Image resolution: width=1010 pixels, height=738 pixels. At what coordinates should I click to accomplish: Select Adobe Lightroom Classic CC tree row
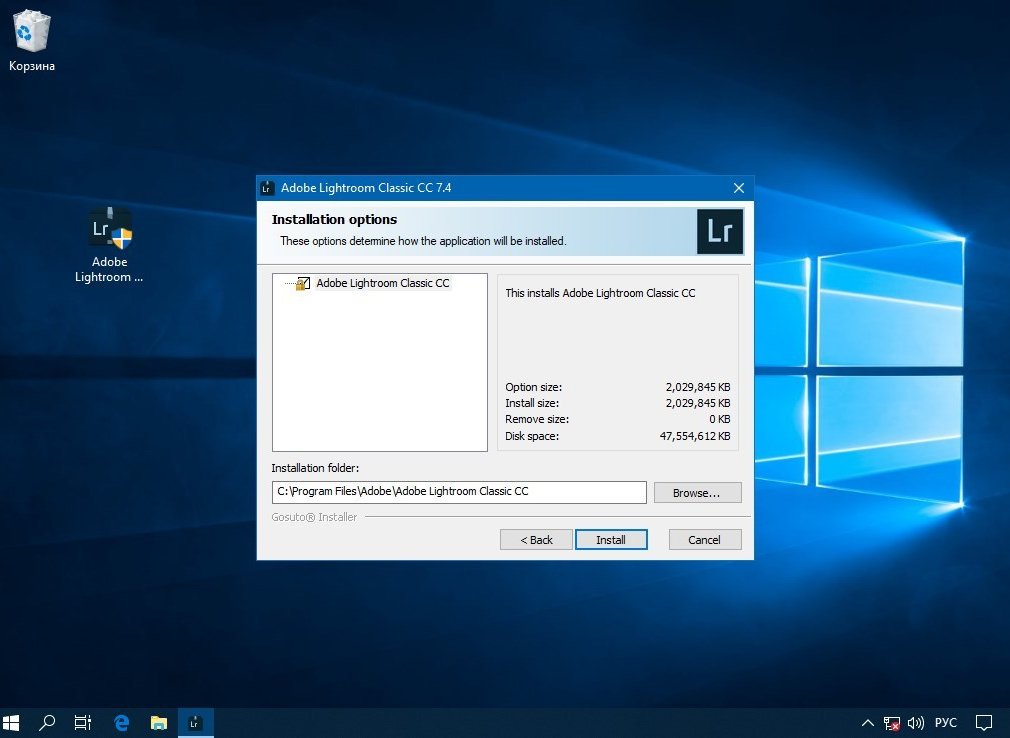[x=383, y=283]
